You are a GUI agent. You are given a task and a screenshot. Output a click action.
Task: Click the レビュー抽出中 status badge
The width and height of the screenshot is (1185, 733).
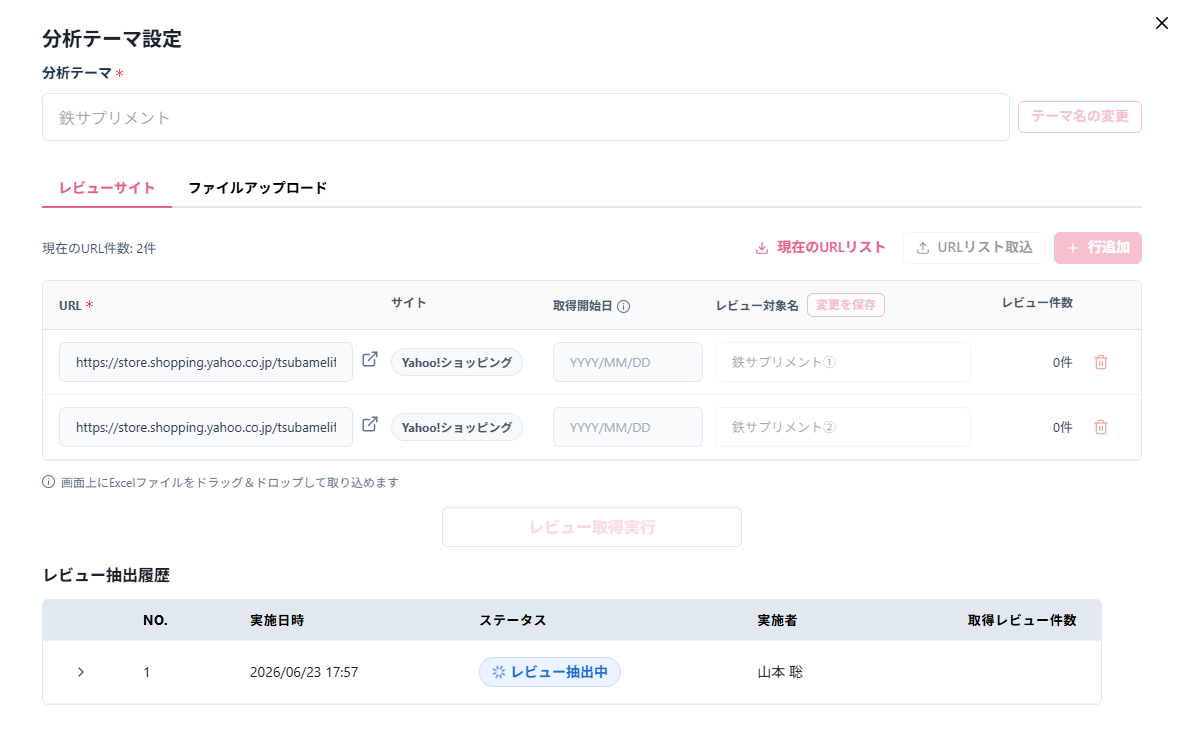pos(549,672)
